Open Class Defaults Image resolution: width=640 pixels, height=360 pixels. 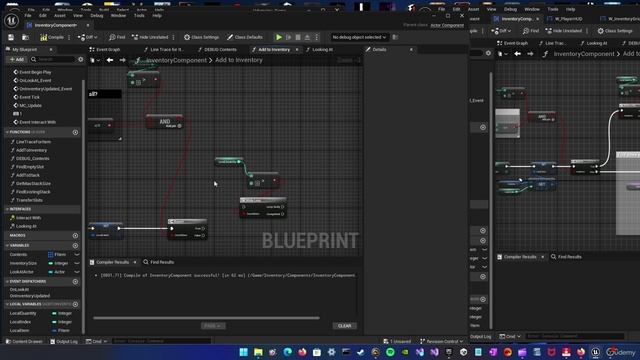point(245,37)
